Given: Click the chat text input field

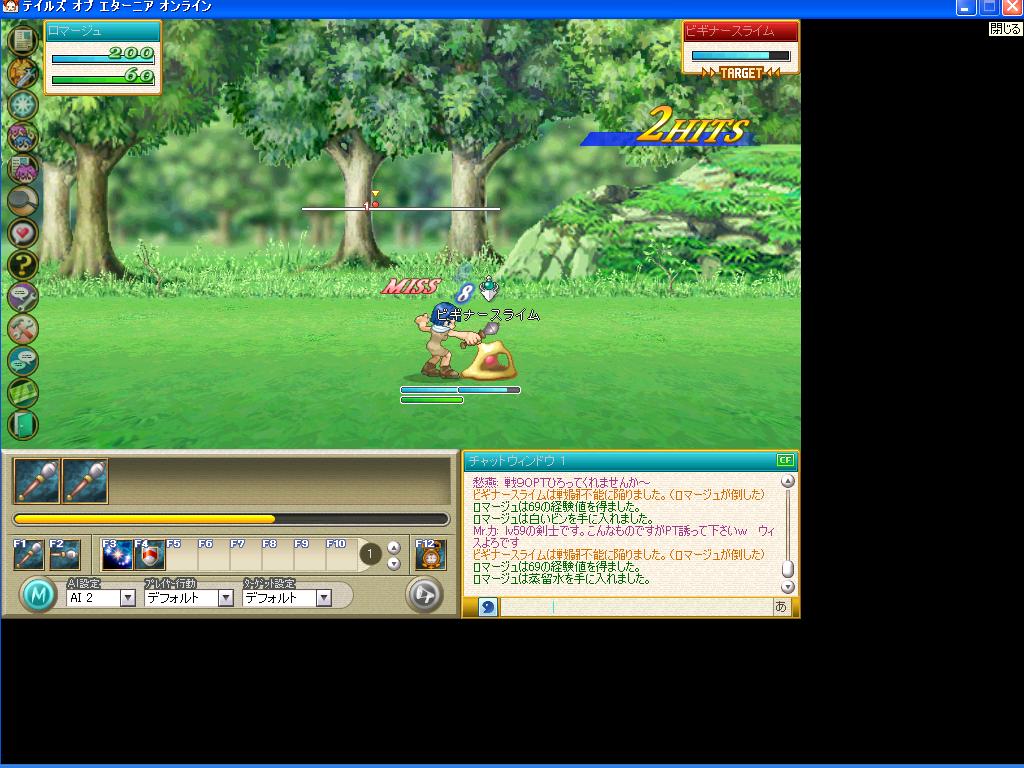Looking at the screenshot, I should pos(636,607).
